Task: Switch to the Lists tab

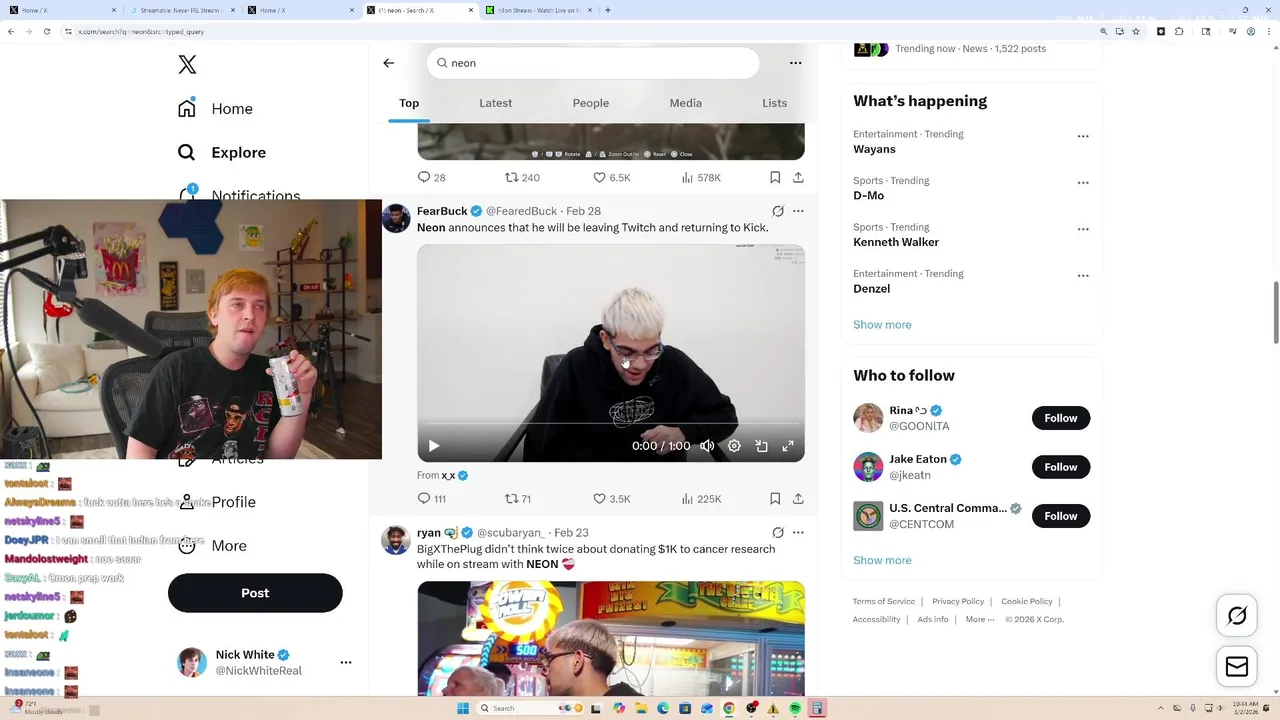Action: (x=774, y=103)
